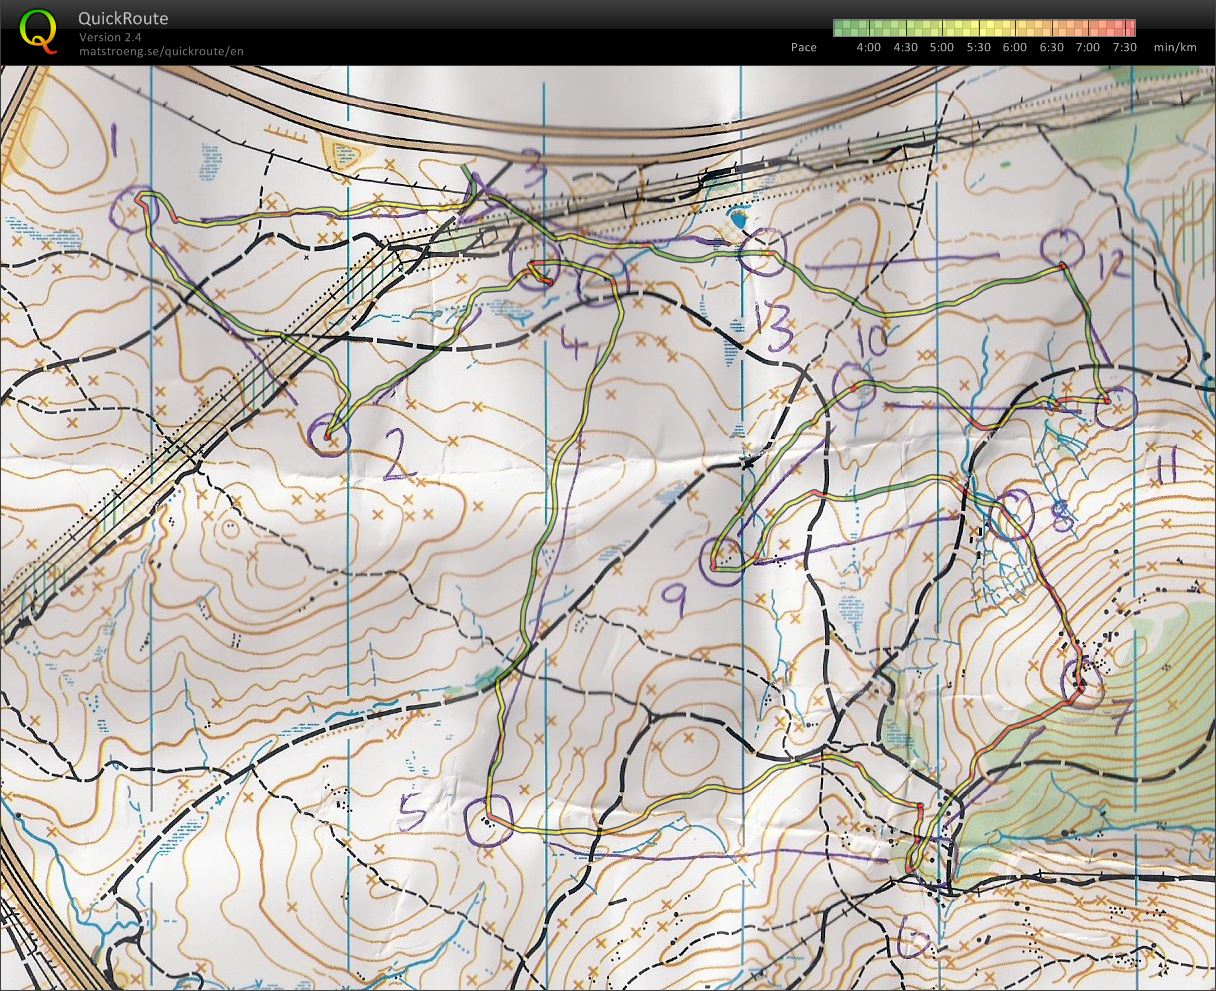1216x991 pixels.
Task: Click control circle 5 on the map
Action: [x=488, y=822]
